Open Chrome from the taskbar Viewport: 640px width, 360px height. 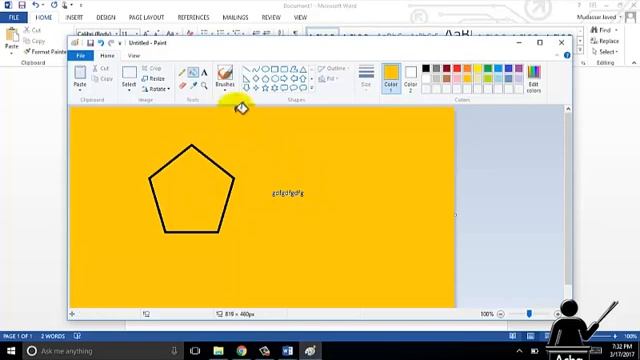[x=241, y=351]
